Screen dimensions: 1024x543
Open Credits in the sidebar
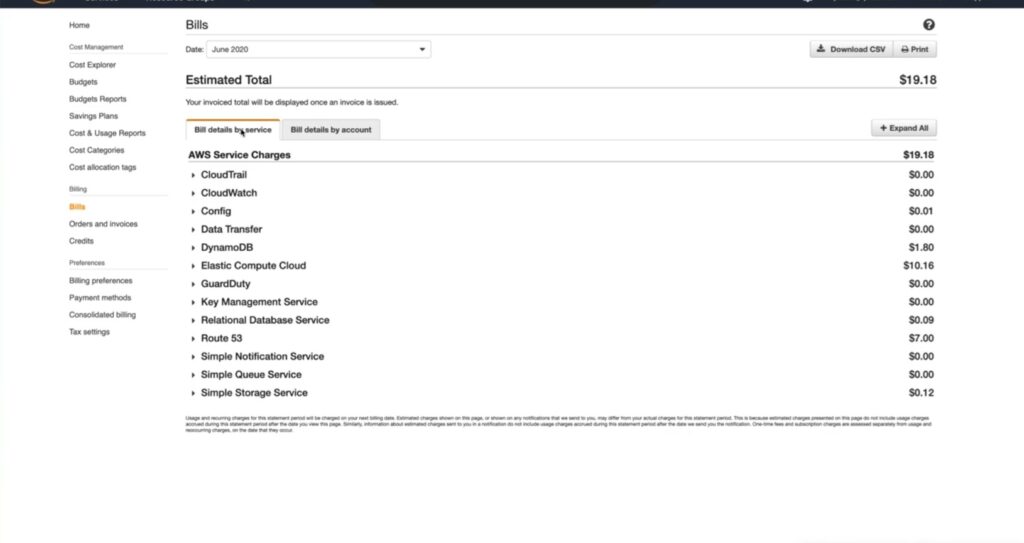[81, 240]
